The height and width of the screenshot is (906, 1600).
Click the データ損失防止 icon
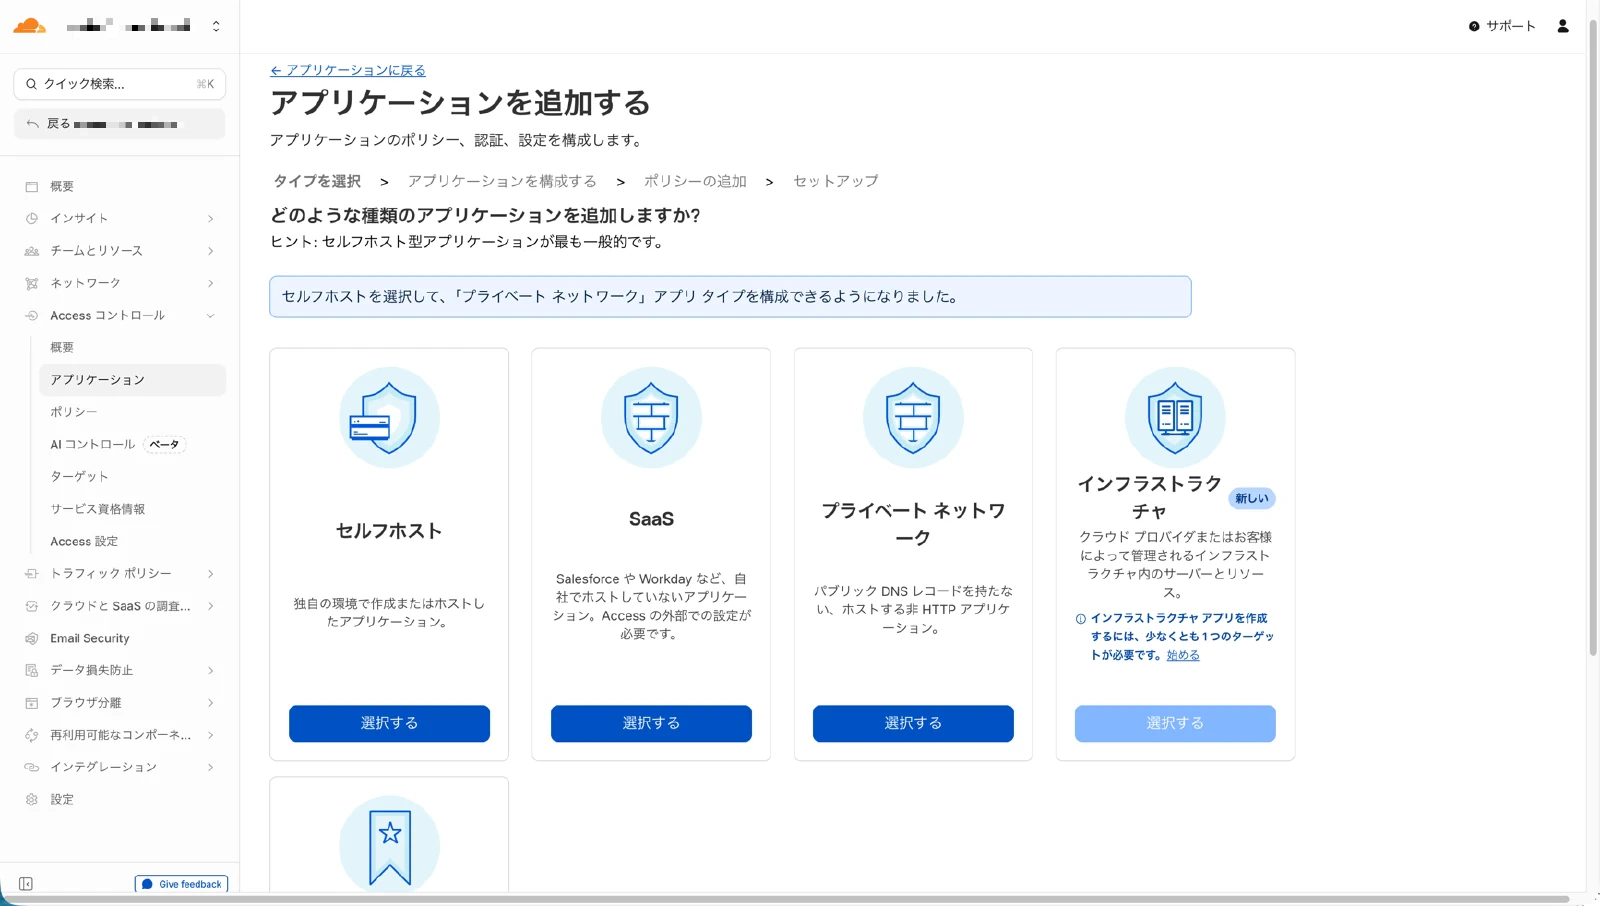[x=31, y=670]
